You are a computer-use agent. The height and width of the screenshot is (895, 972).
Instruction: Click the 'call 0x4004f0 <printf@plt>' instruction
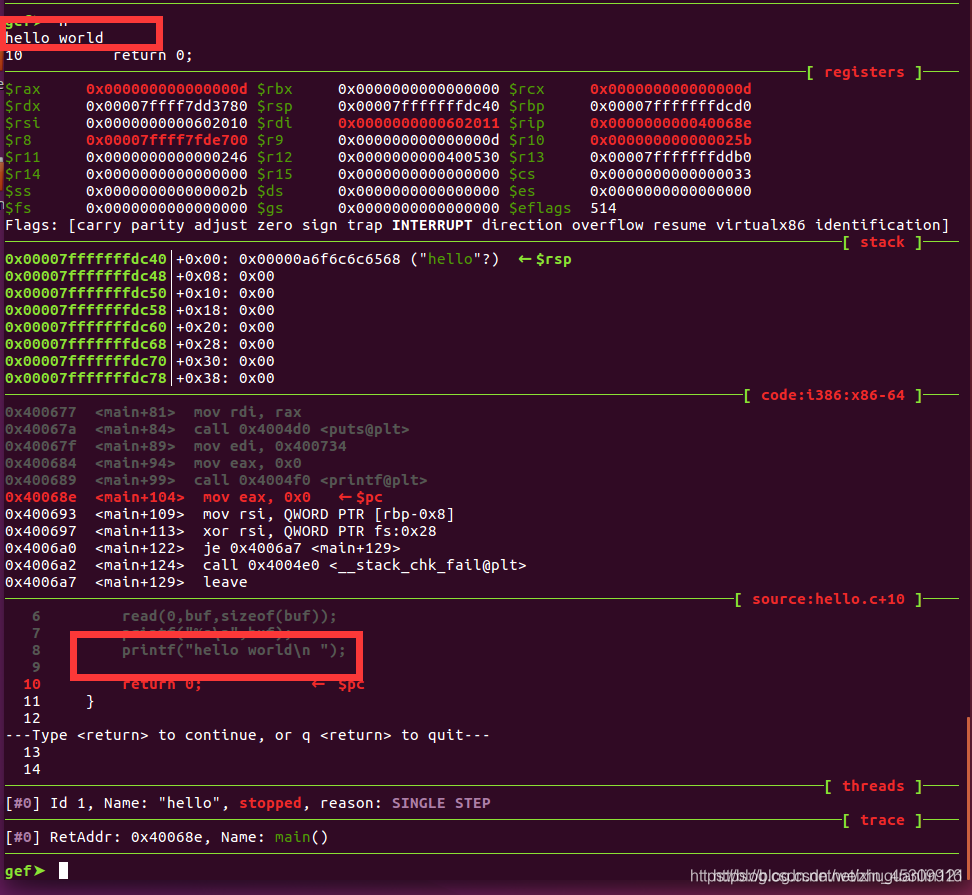[311, 480]
